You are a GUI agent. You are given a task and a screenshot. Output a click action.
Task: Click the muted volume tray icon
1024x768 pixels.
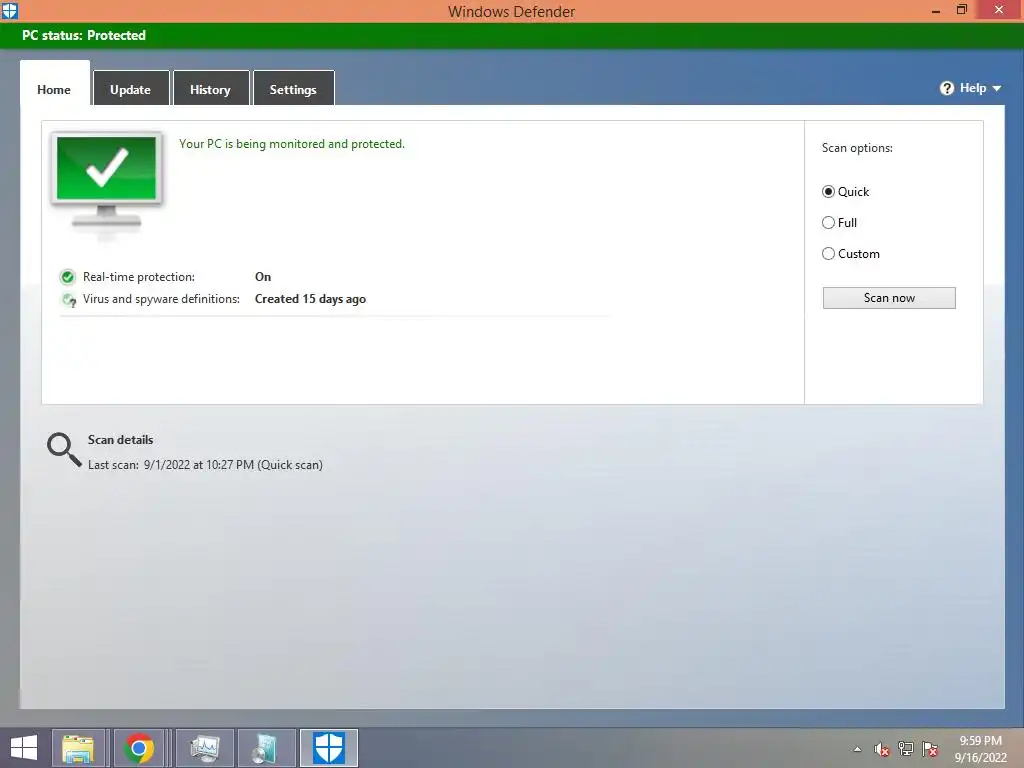(x=882, y=749)
